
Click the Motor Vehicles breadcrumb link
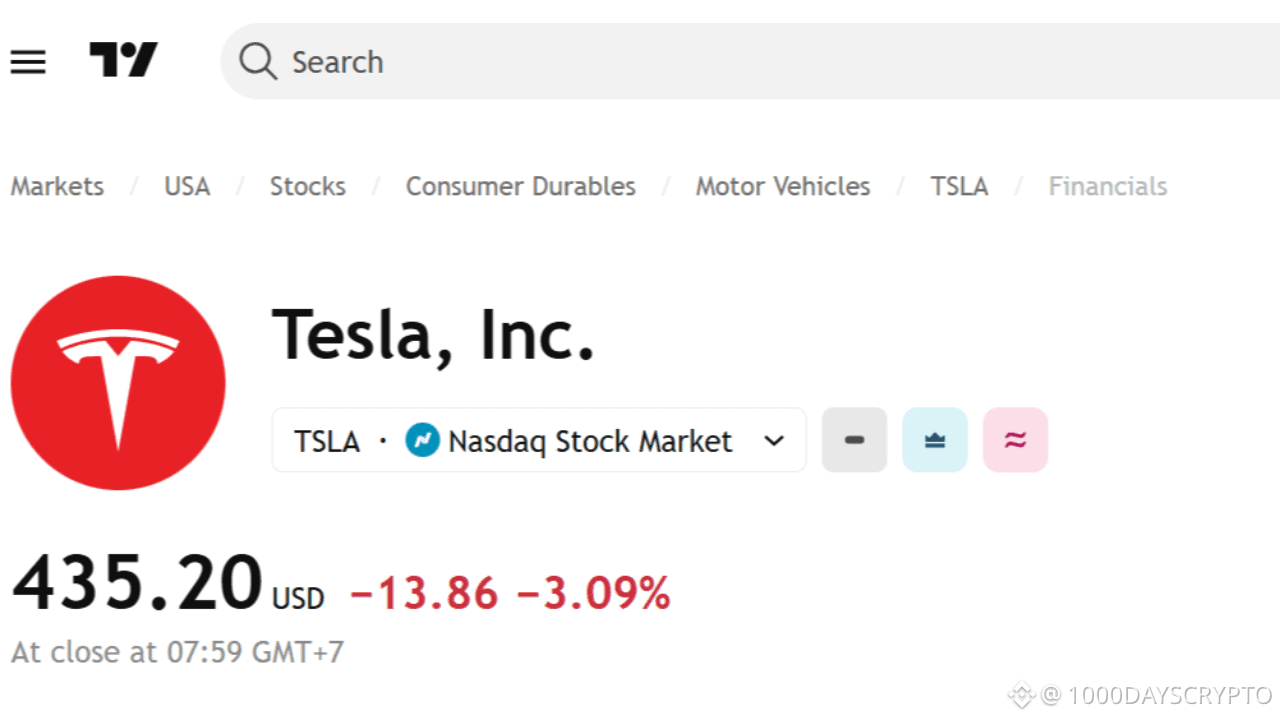coord(782,186)
